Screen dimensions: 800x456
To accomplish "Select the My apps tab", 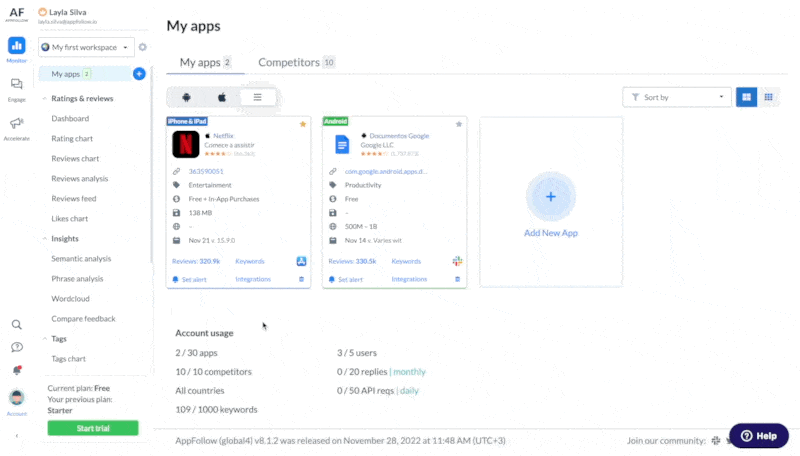I will pyautogui.click(x=205, y=62).
